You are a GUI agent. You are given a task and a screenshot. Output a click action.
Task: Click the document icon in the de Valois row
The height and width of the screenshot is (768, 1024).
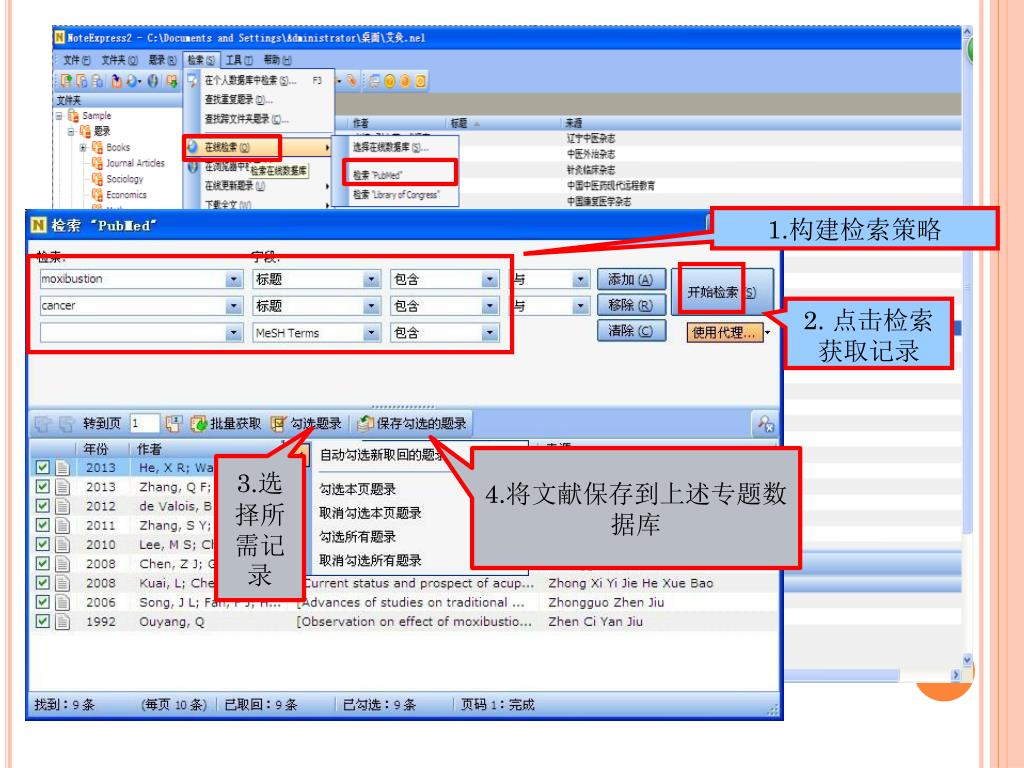63,506
